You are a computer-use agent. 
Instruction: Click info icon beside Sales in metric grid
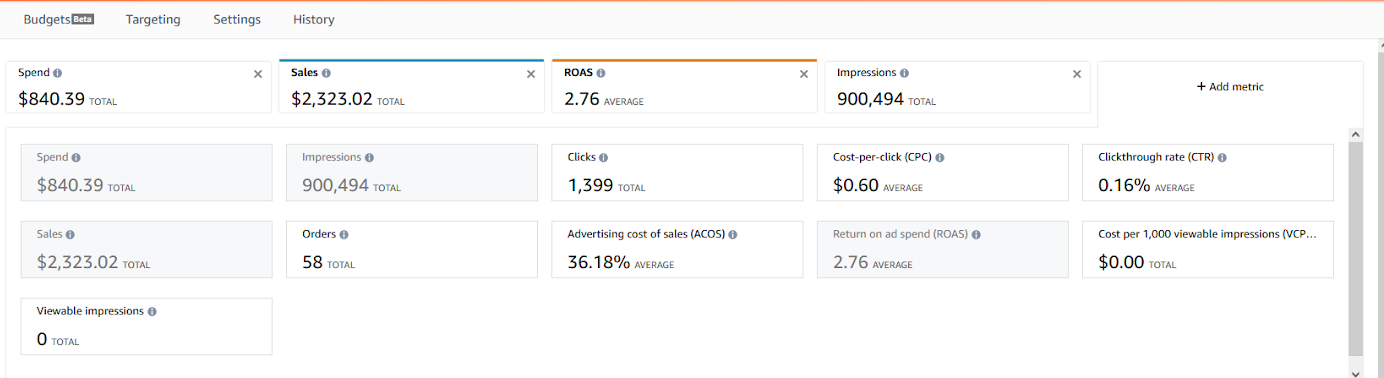(x=71, y=234)
